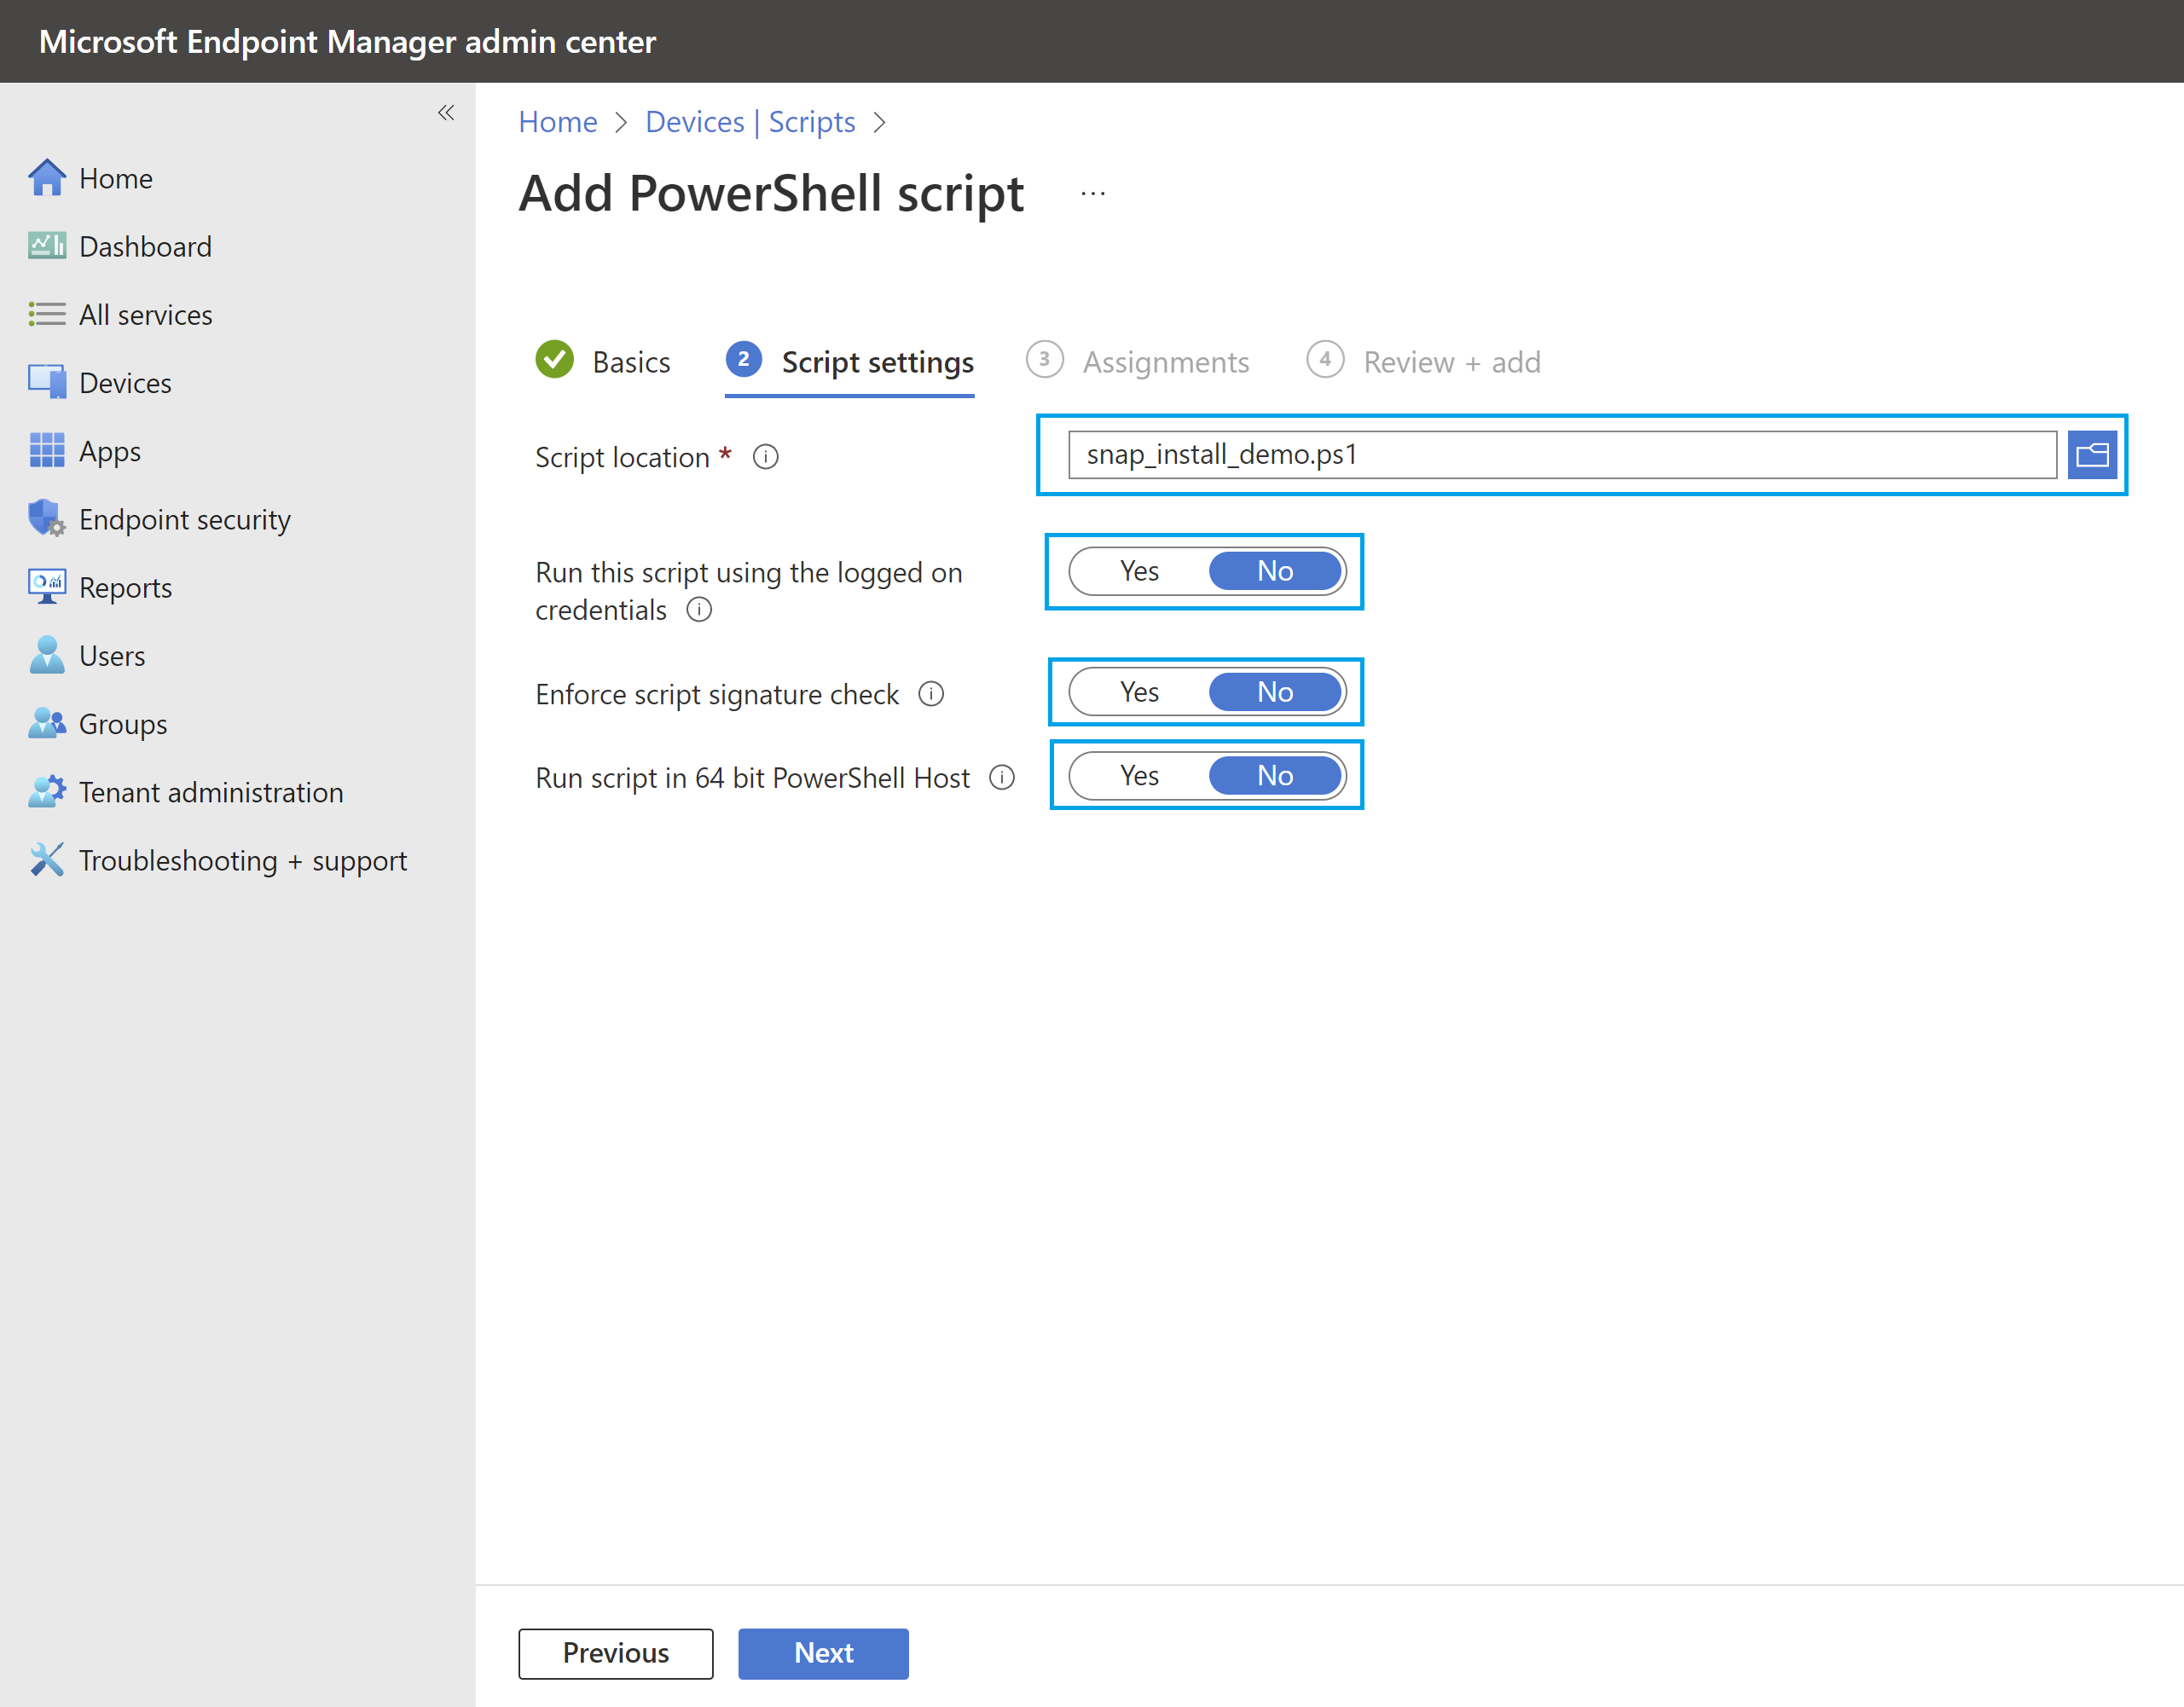Viewport: 2184px width, 1707px height.
Task: Collapse the navigation sidebar
Action: (x=446, y=112)
